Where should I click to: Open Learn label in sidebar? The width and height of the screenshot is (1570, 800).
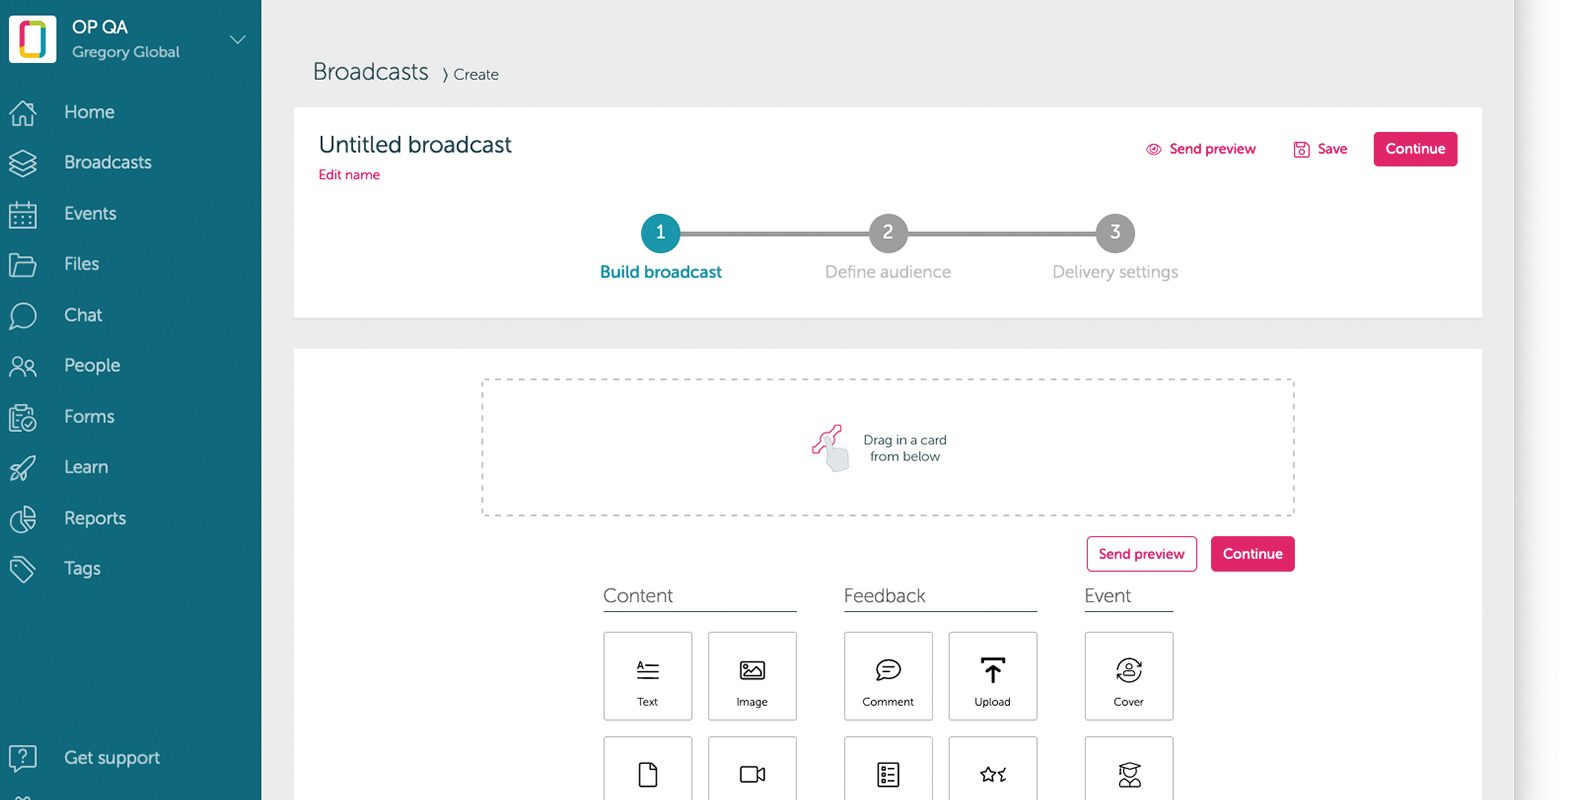pyautogui.click(x=86, y=467)
